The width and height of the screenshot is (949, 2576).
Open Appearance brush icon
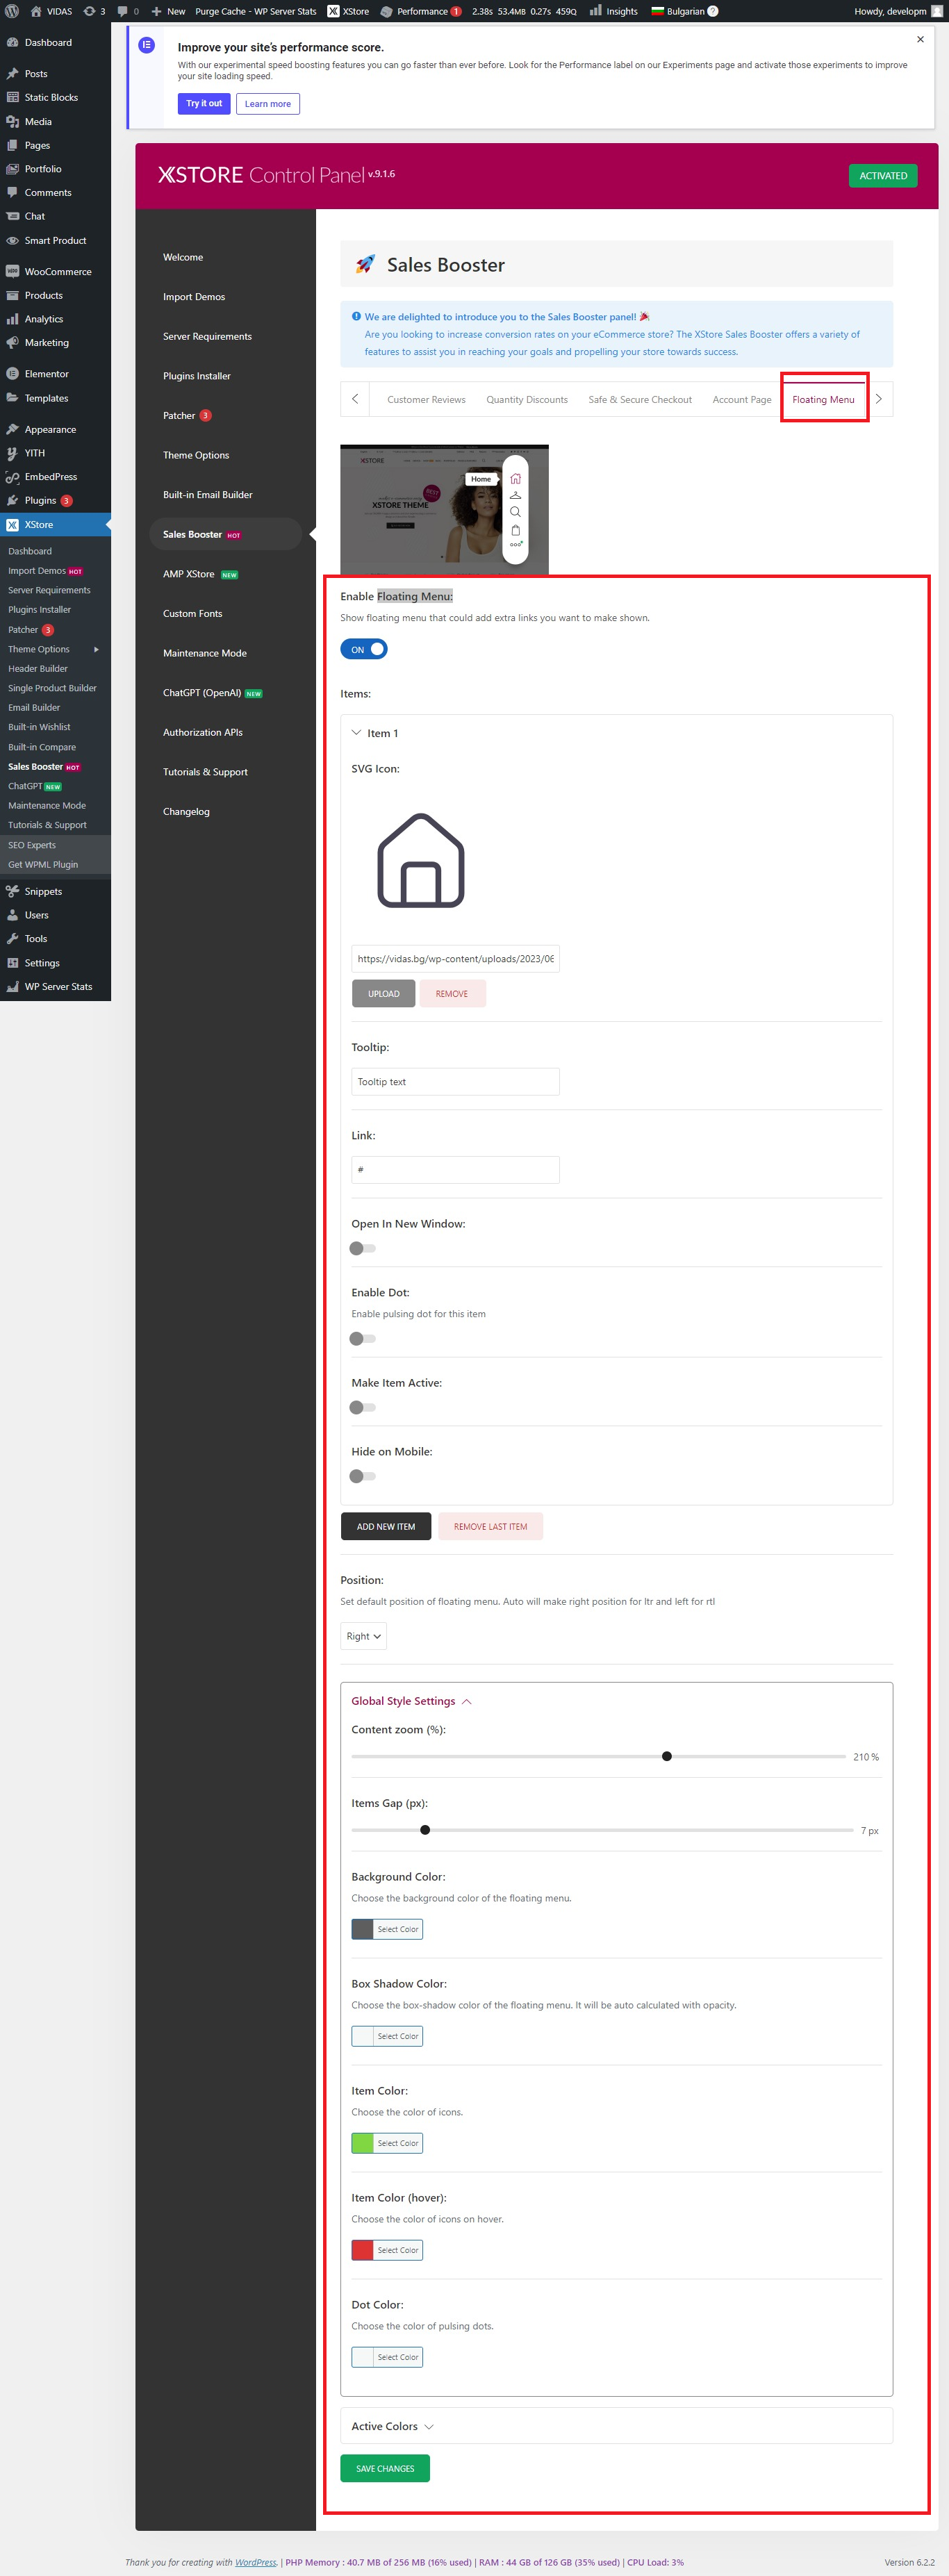pos(12,429)
